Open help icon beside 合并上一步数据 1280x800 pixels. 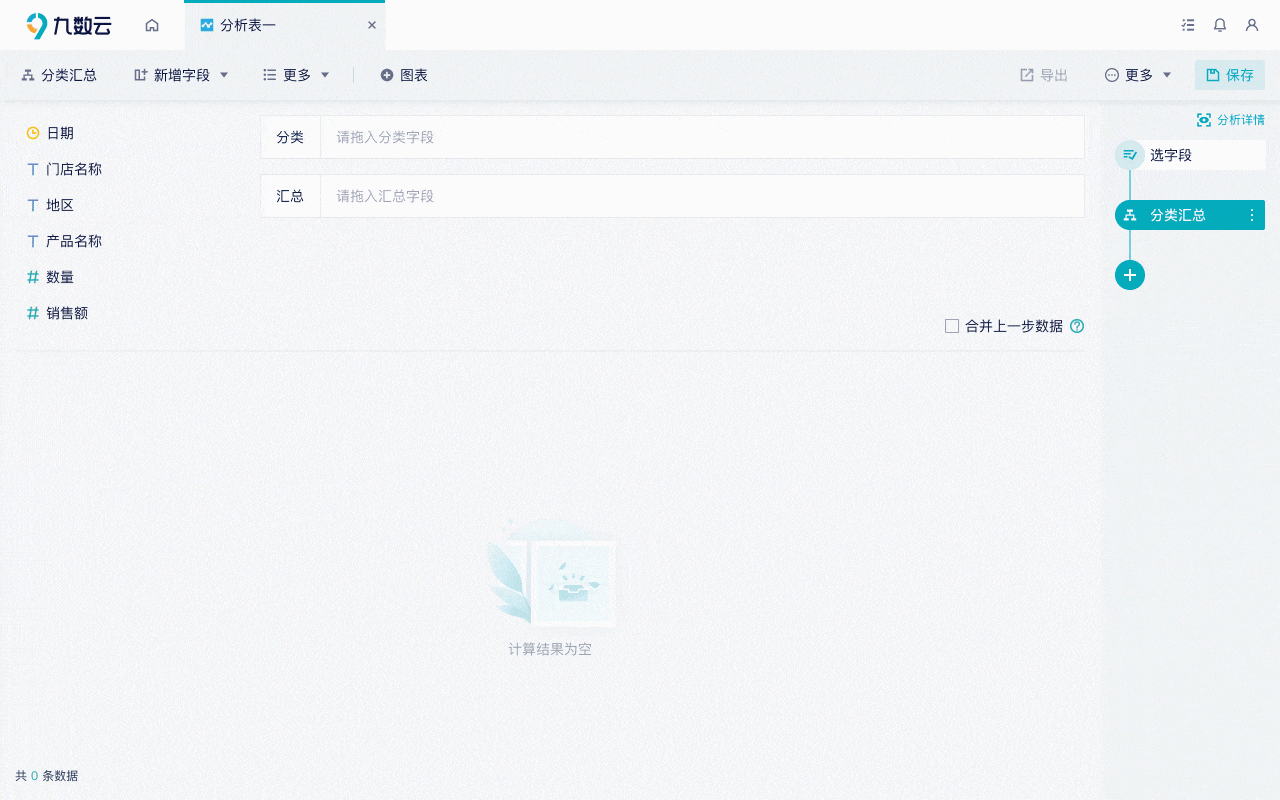pyautogui.click(x=1077, y=326)
